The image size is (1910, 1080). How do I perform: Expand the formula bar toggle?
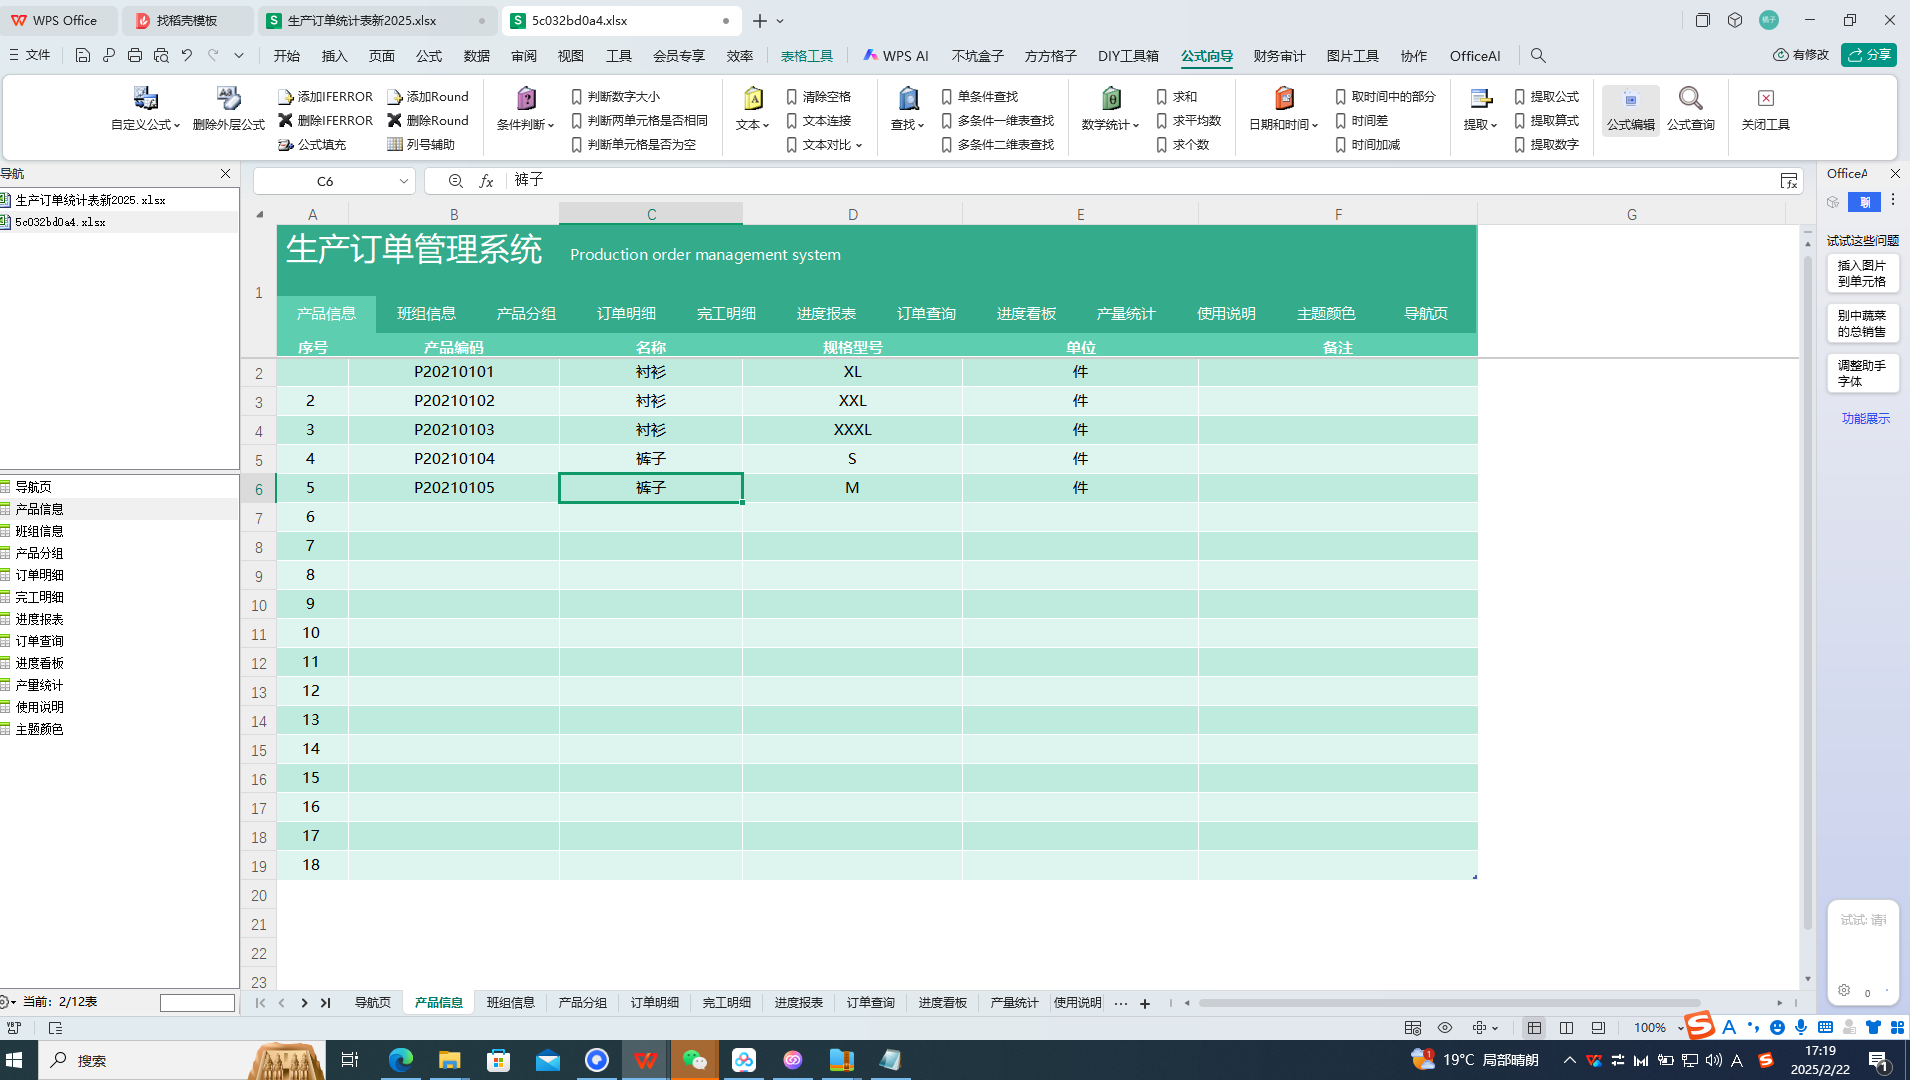pyautogui.click(x=1788, y=181)
